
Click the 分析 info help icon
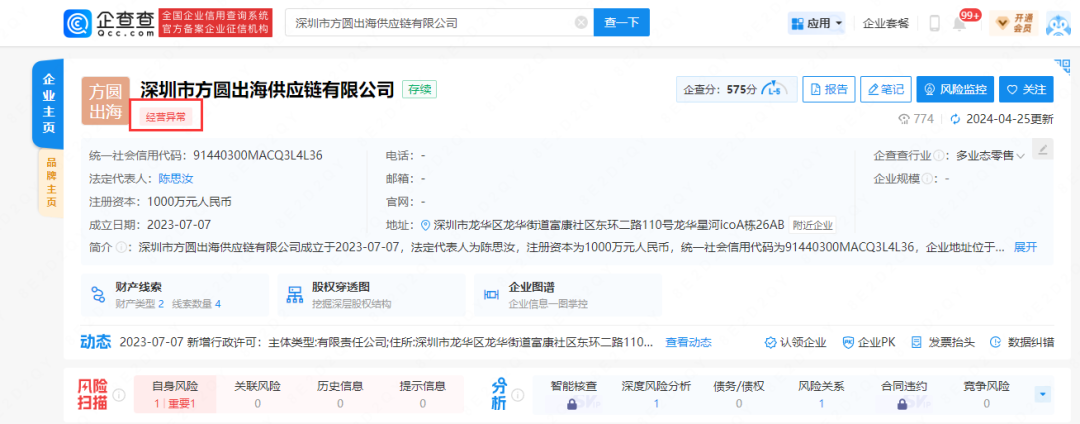click(x=518, y=395)
